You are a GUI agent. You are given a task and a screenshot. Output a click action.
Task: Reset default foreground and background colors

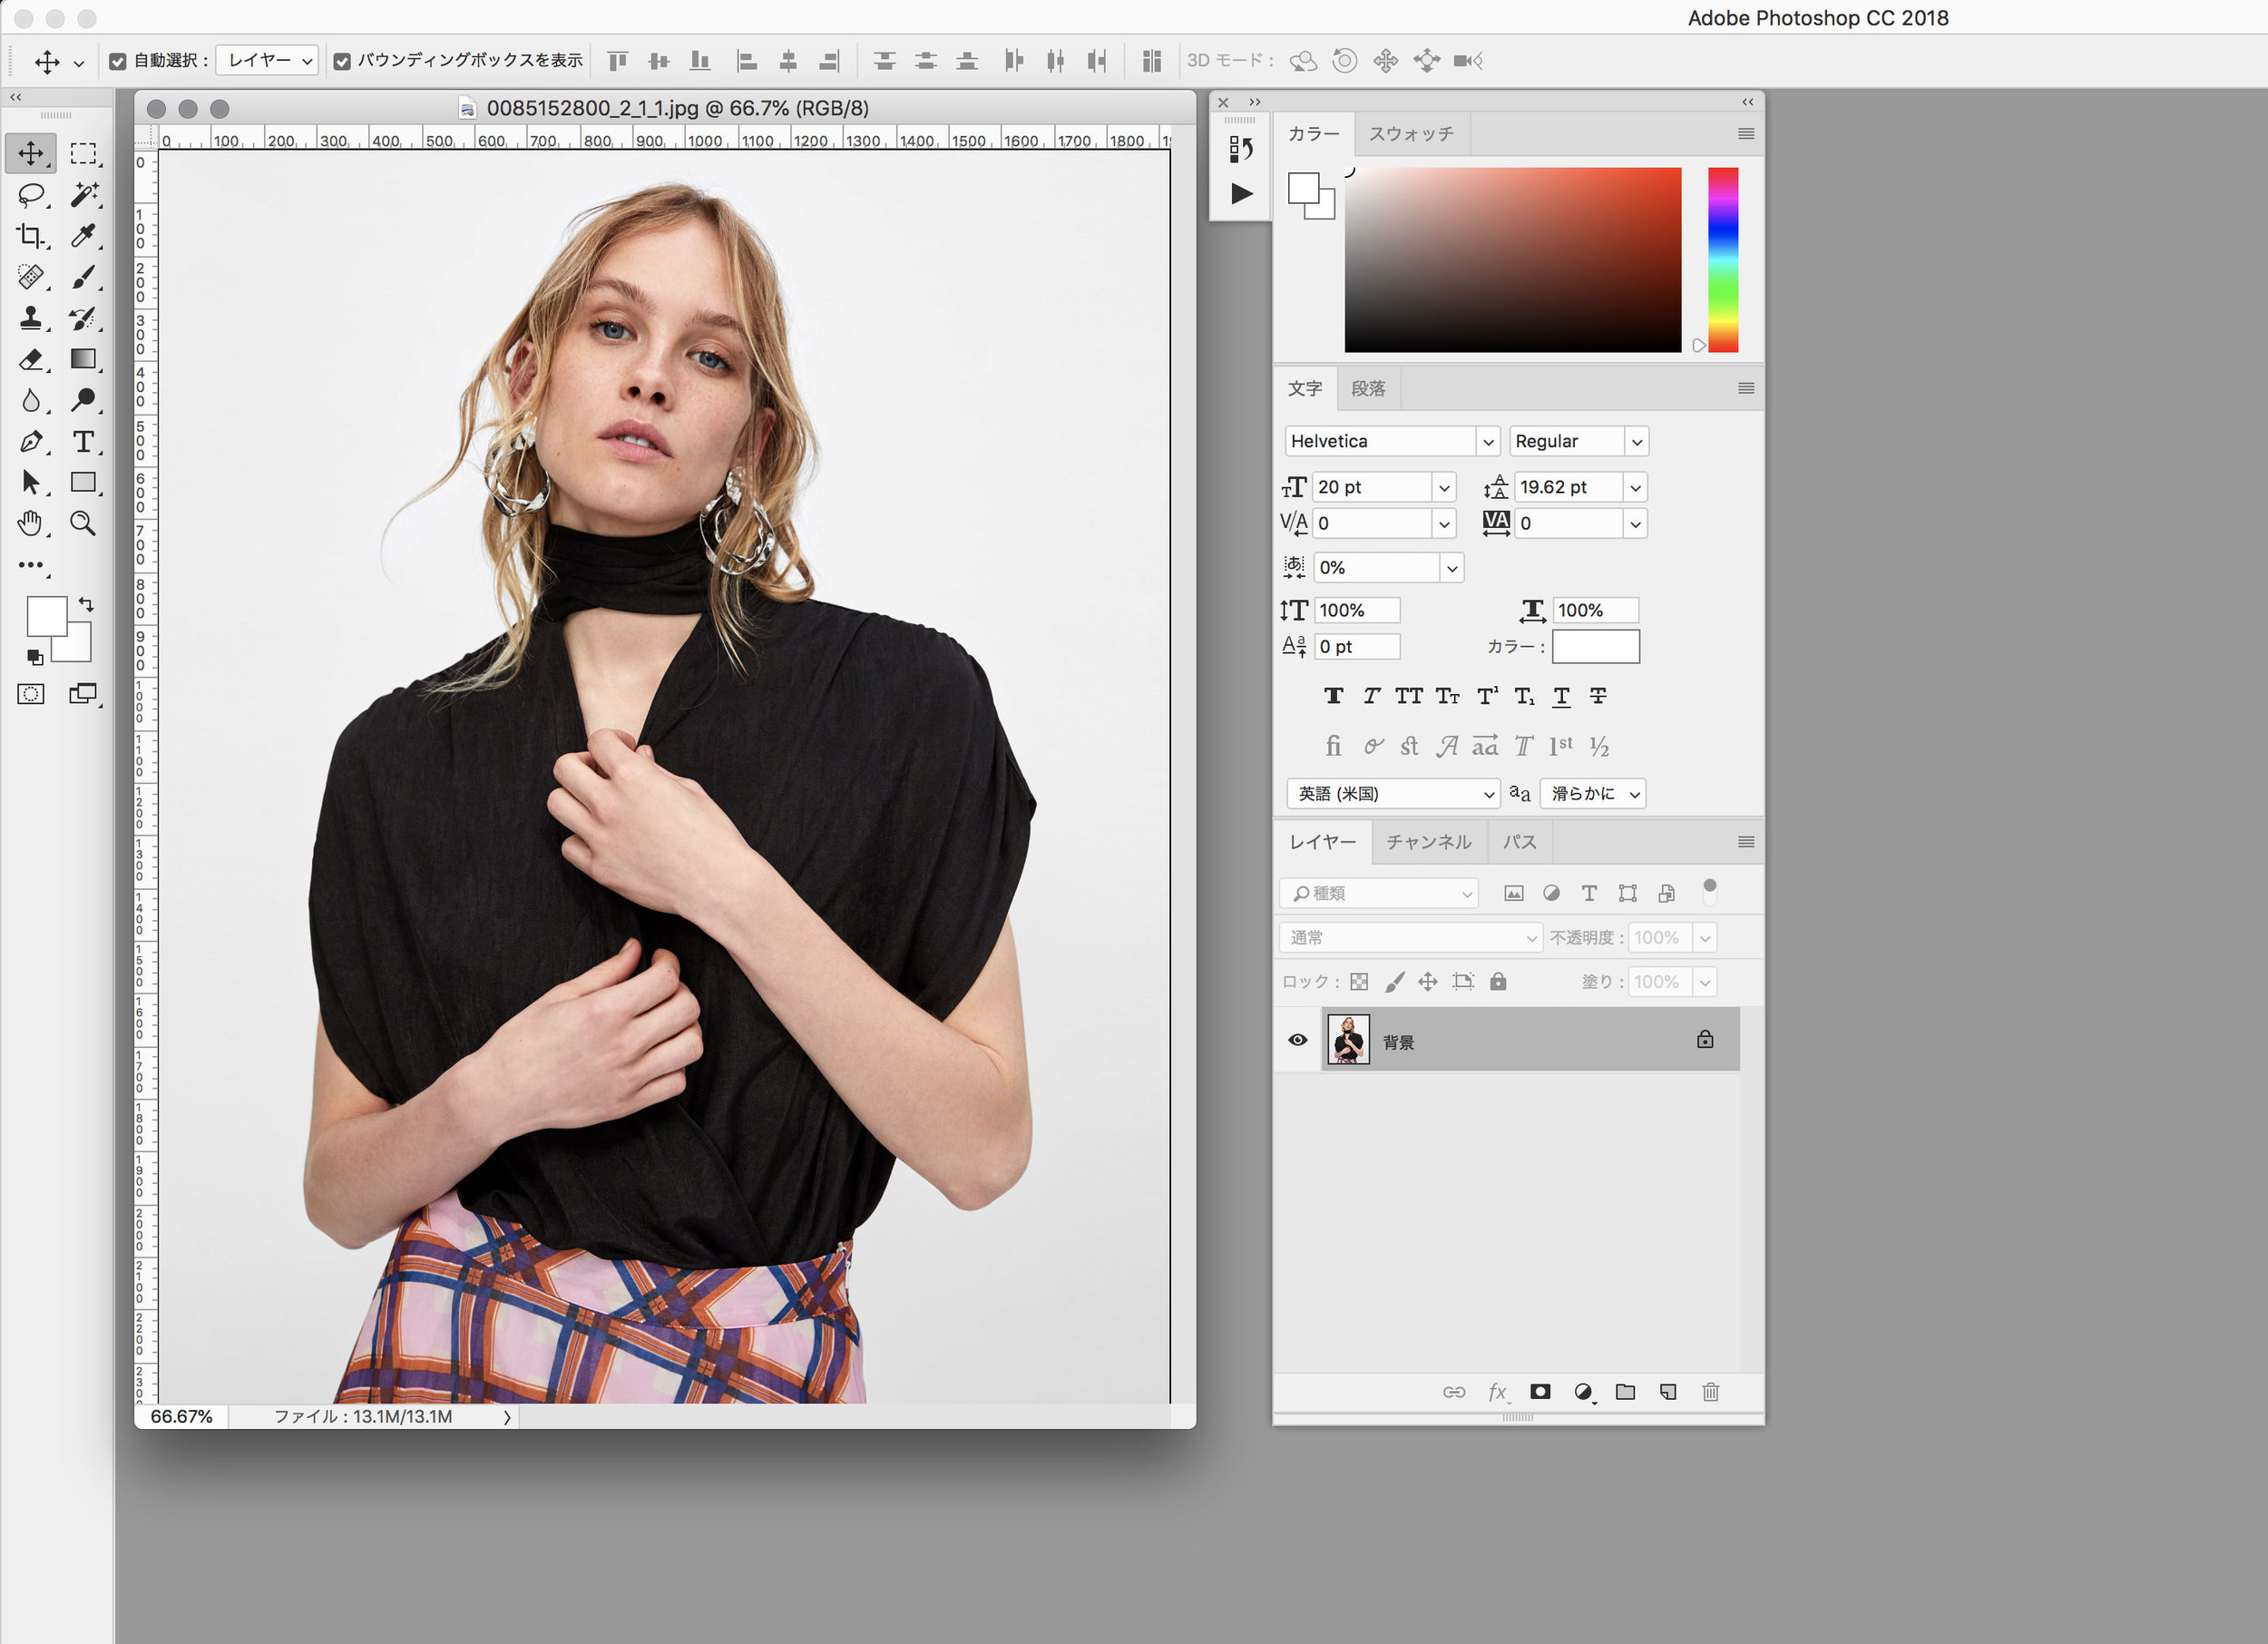point(35,656)
